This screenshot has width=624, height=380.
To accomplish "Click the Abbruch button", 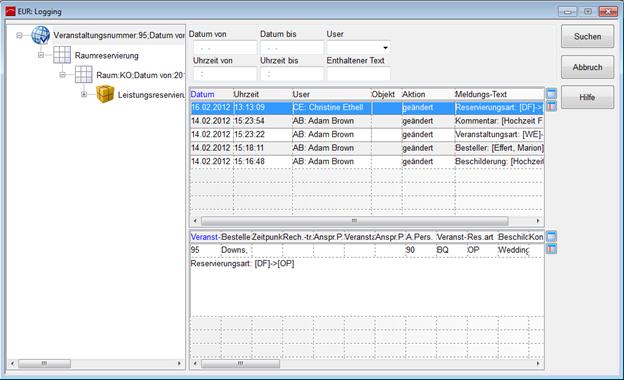I will pos(587,67).
